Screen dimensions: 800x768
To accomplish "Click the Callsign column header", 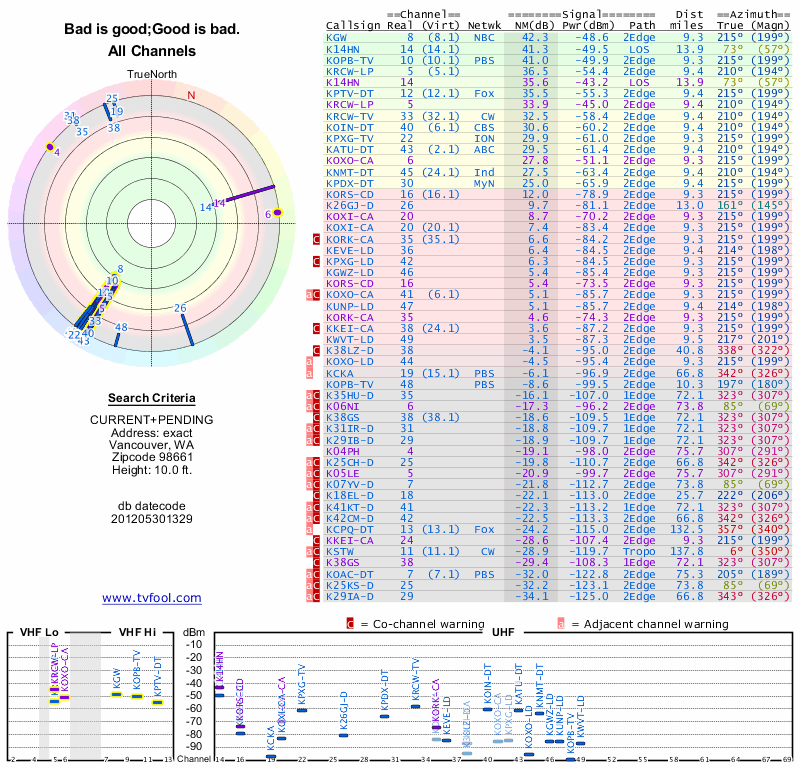I will [353, 26].
